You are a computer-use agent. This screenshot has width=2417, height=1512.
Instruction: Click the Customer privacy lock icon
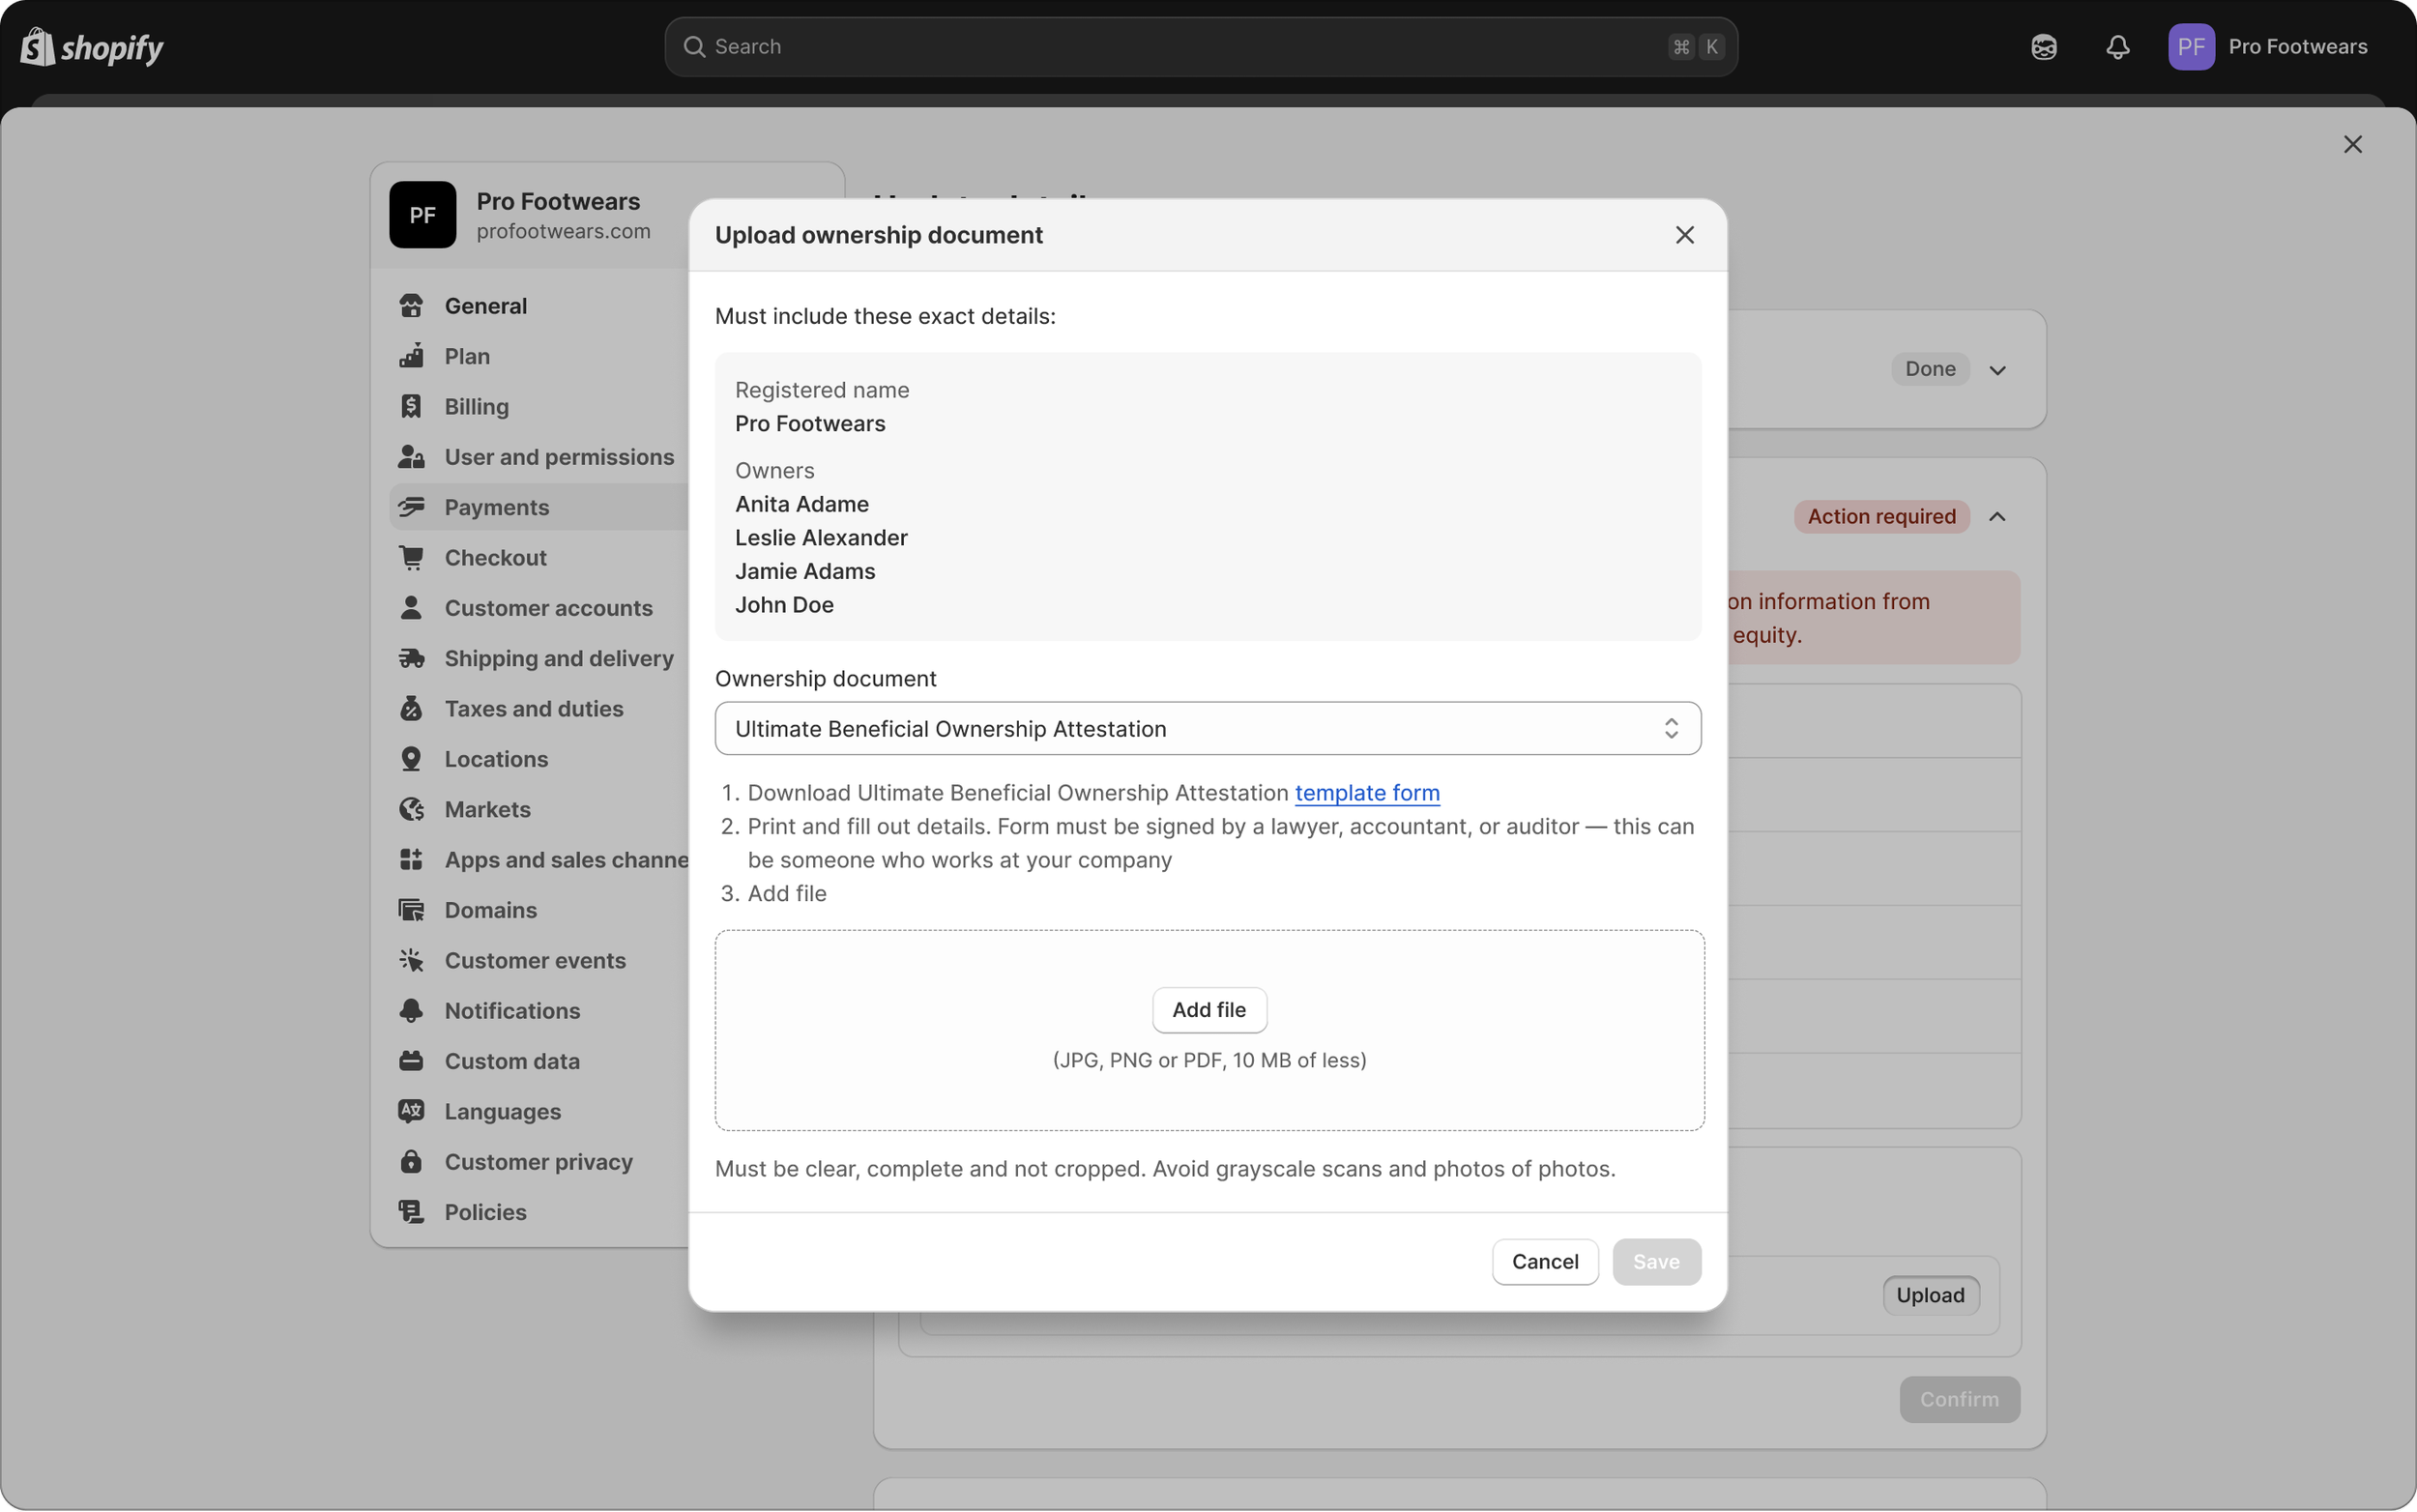coord(411,1162)
